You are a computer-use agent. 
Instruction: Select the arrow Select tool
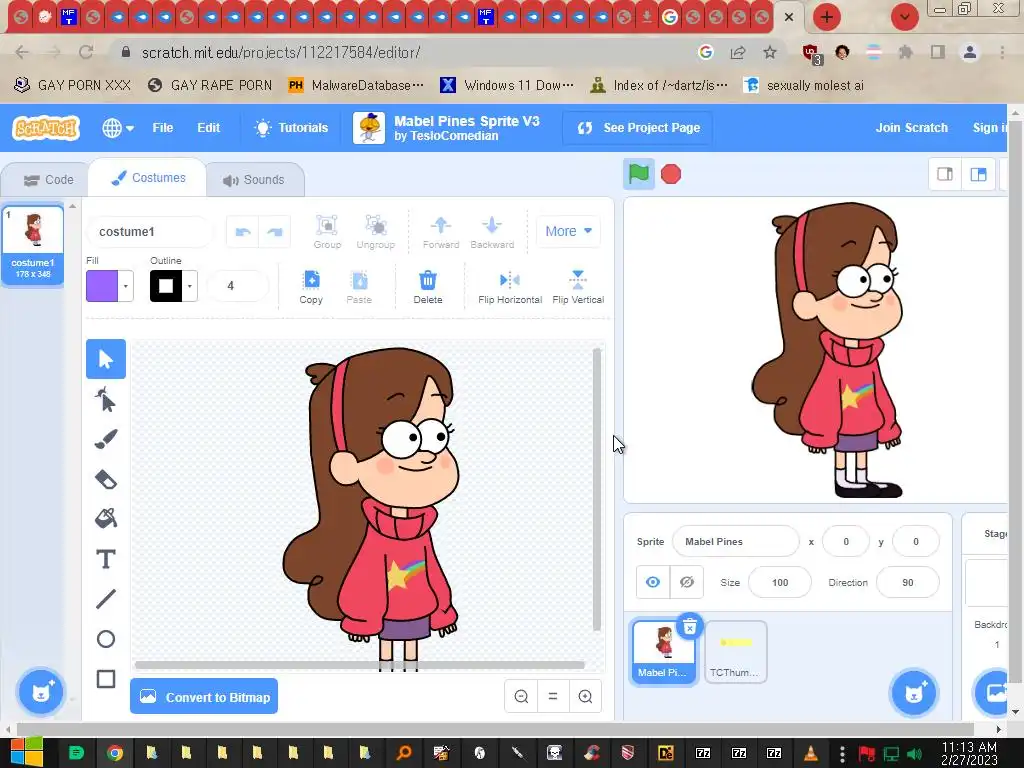click(106, 359)
